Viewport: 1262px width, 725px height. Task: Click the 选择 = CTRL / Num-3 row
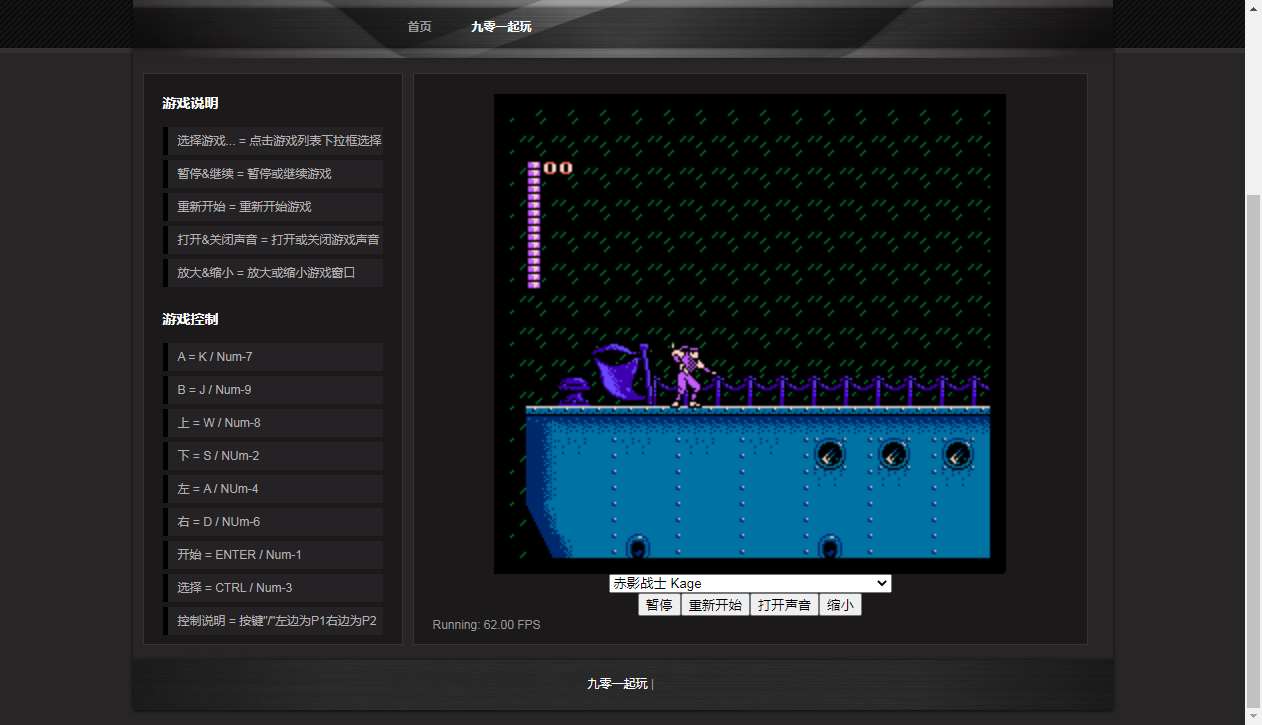pyautogui.click(x=273, y=588)
